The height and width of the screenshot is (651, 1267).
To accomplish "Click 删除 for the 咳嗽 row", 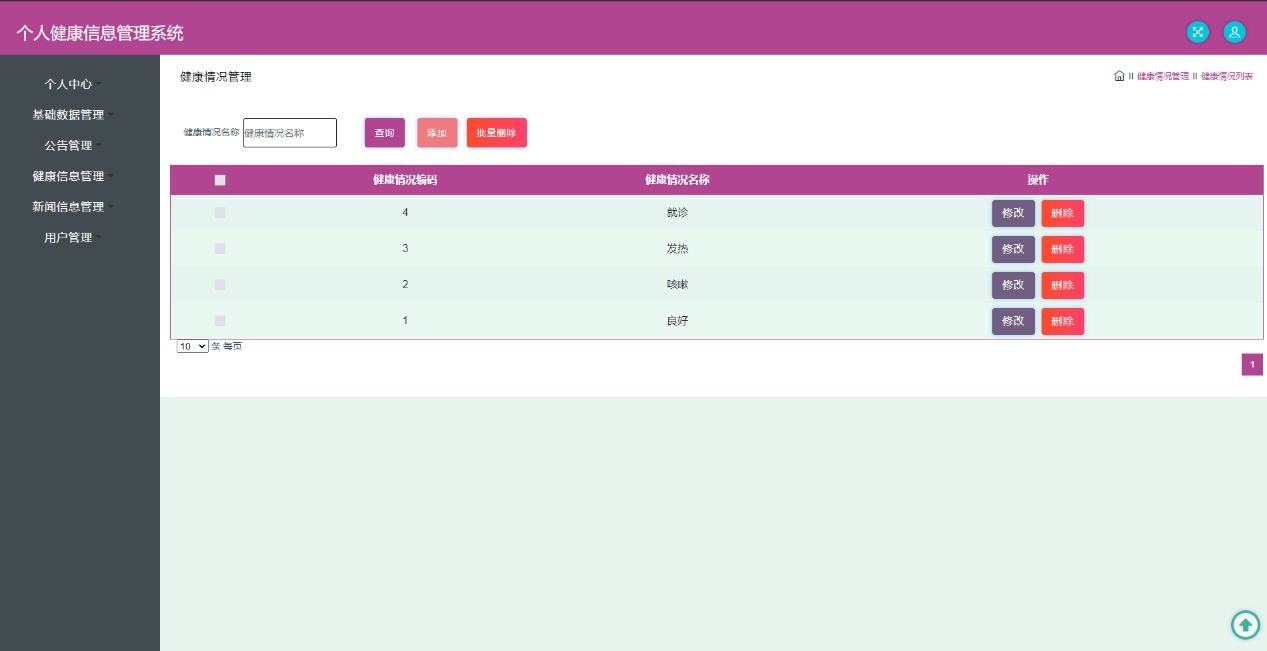I will point(1063,285).
